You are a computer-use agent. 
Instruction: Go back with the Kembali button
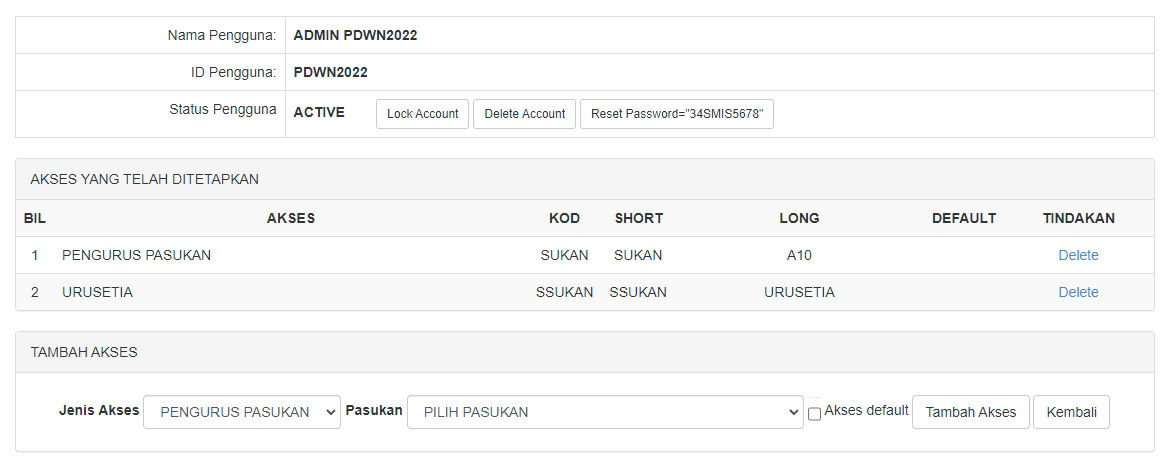tap(1071, 412)
